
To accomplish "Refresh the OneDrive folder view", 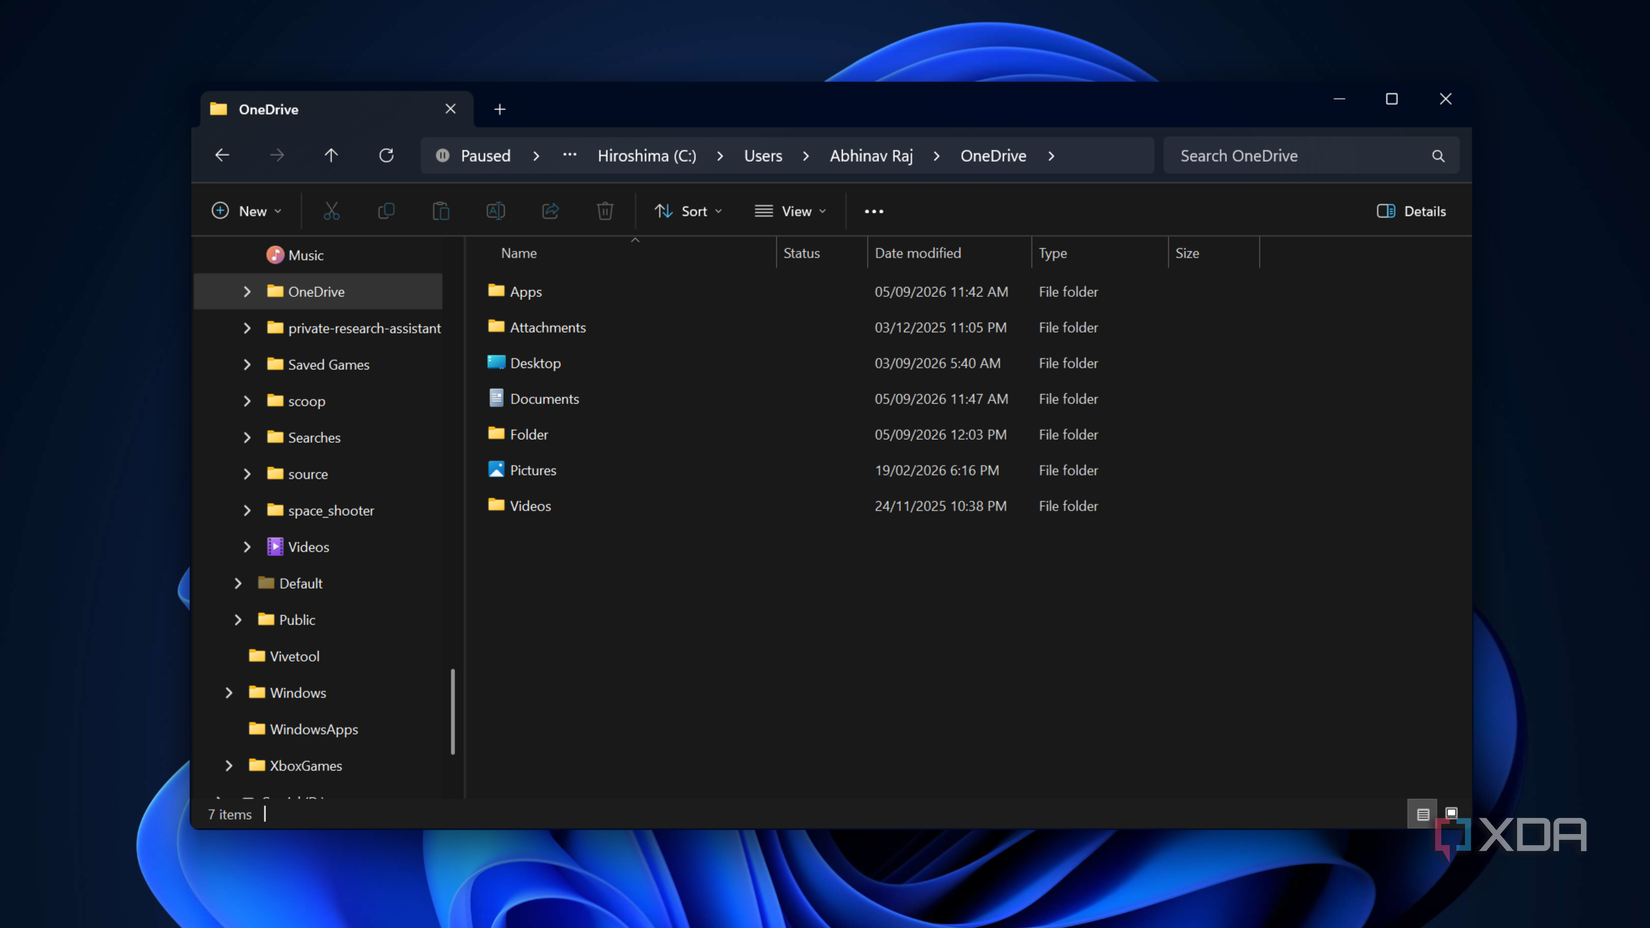I will (386, 155).
